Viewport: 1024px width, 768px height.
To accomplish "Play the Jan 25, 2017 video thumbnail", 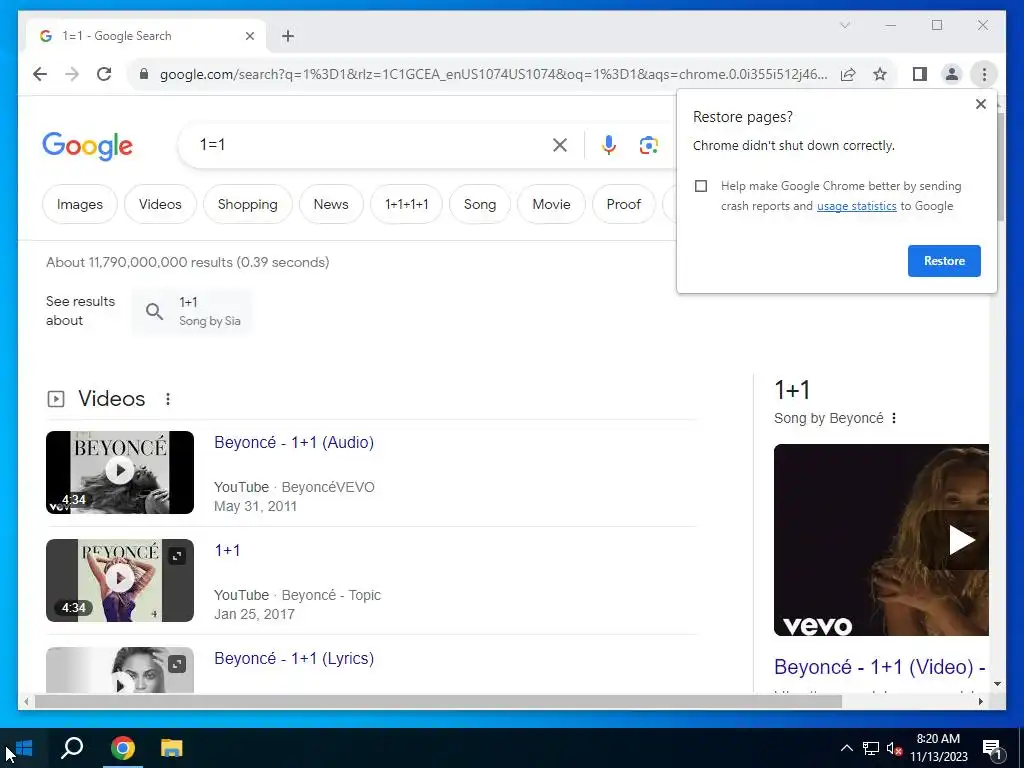I will [120, 580].
